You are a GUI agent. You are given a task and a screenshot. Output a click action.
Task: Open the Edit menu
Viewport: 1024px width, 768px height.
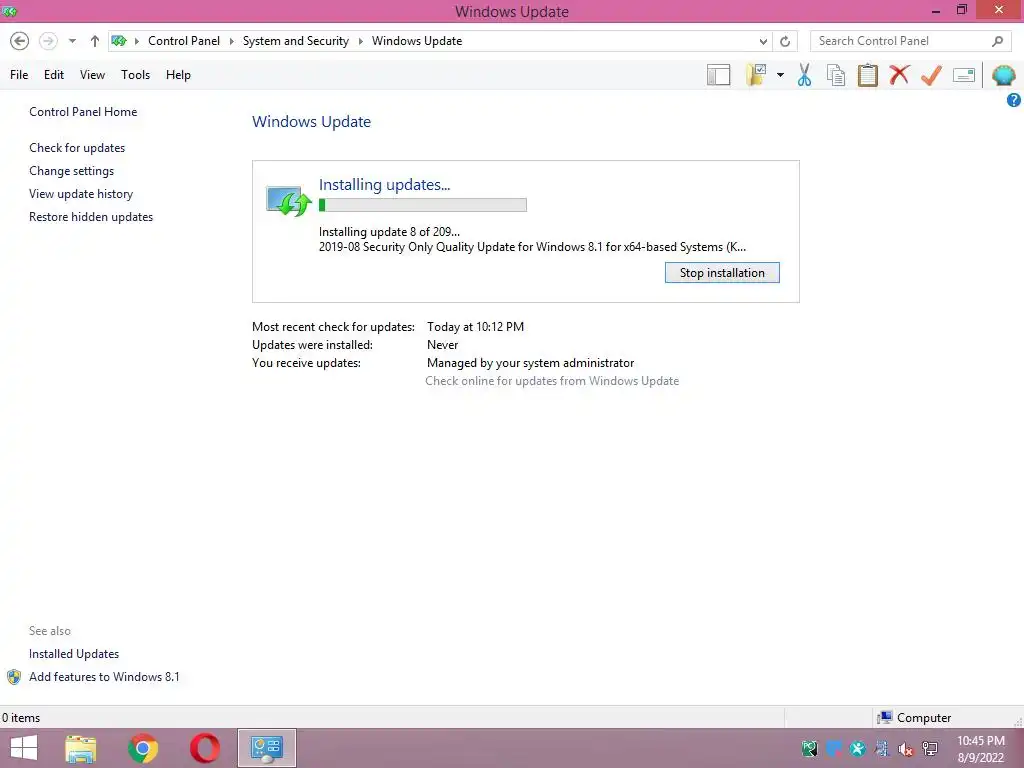tap(54, 74)
